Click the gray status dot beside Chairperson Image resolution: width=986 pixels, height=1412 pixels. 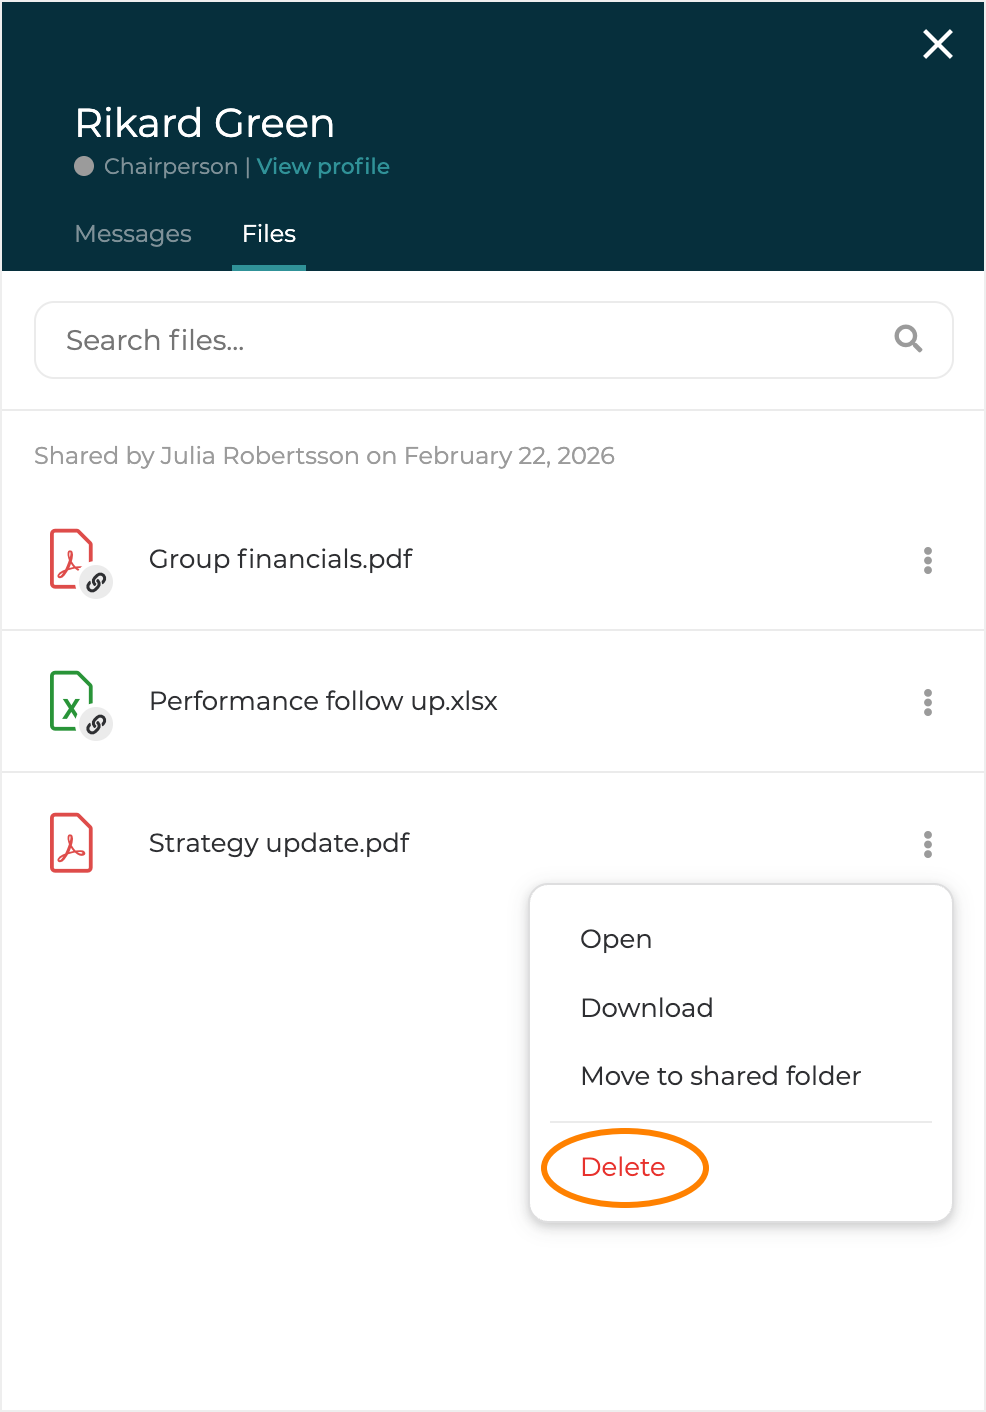(84, 166)
